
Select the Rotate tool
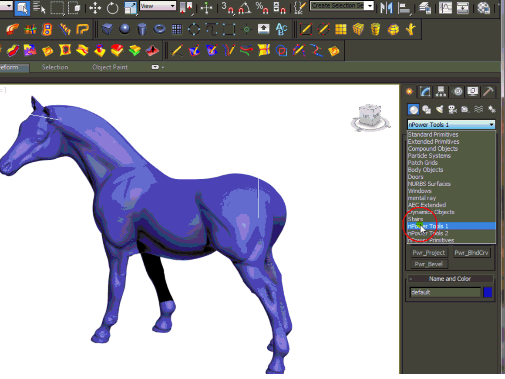112,8
